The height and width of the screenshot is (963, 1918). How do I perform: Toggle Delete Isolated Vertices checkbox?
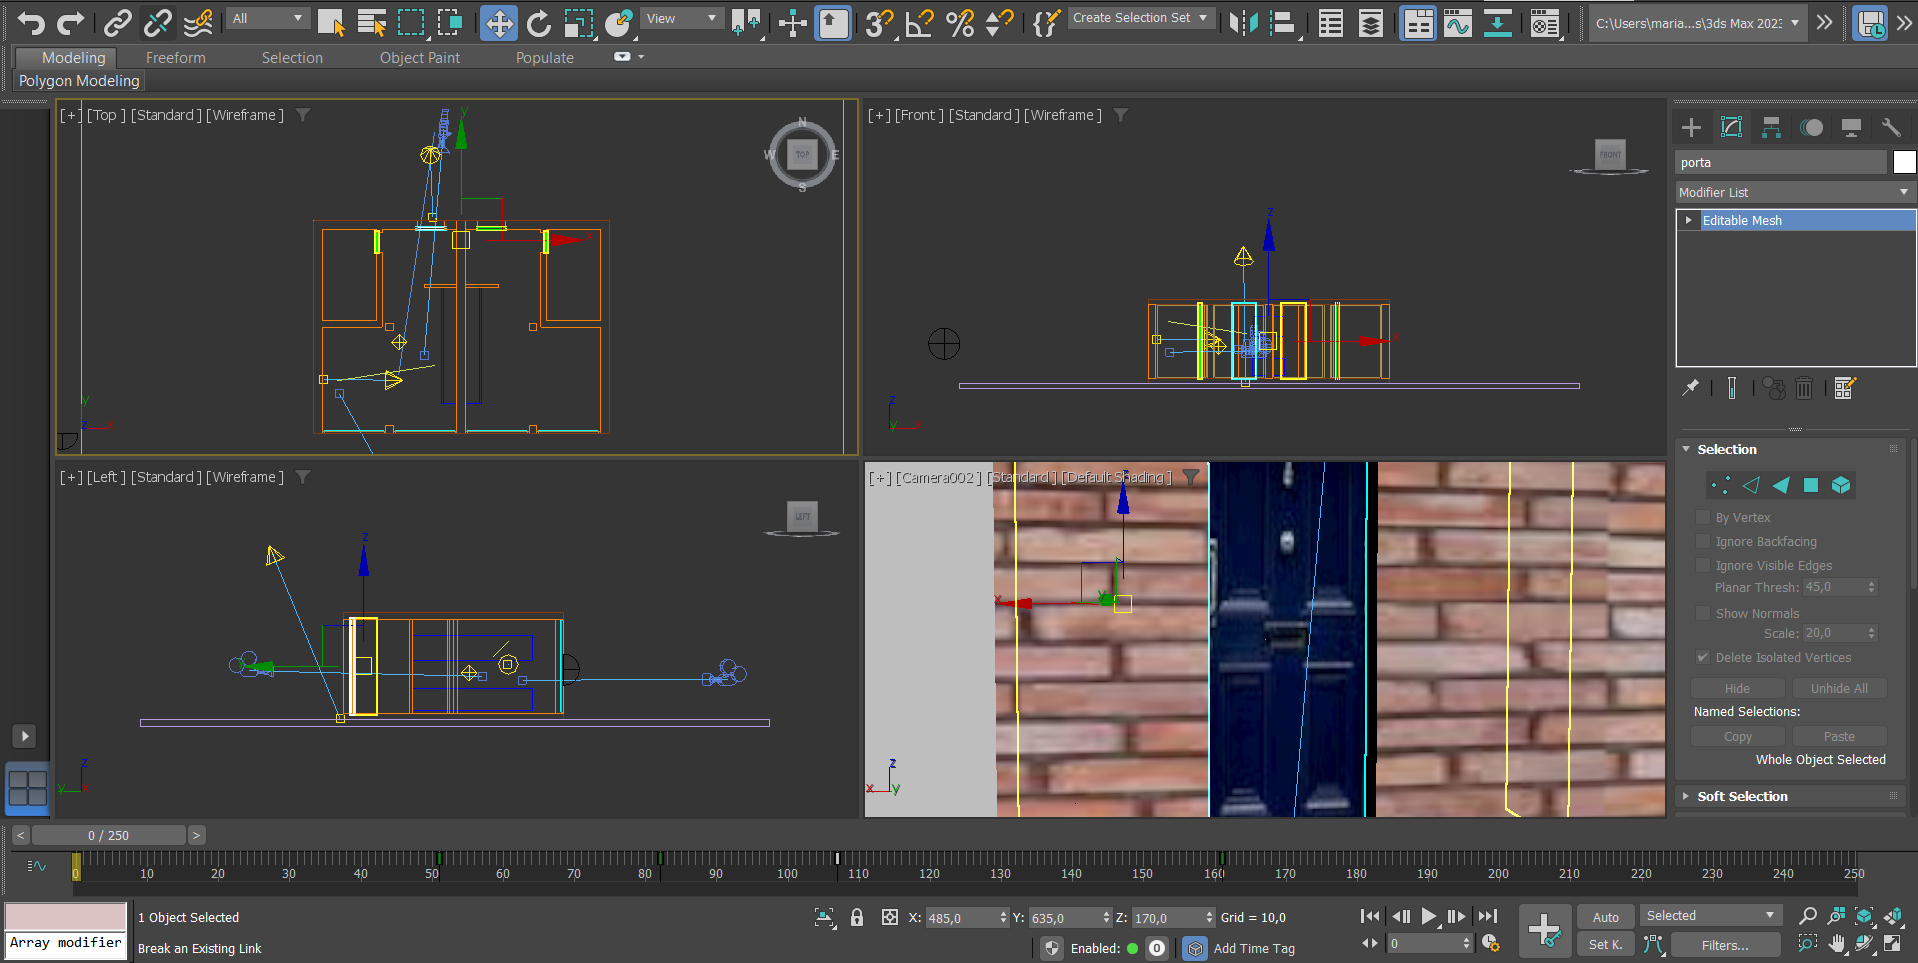[1702, 657]
